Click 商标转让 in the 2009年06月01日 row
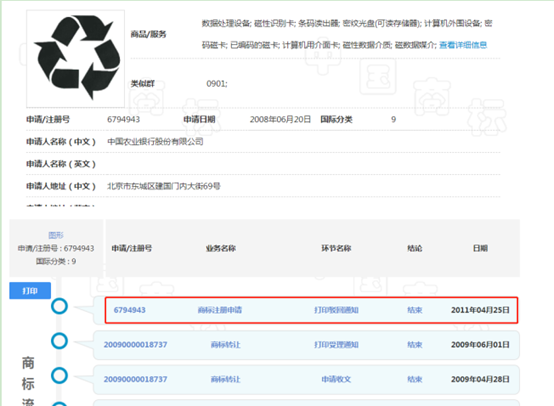 coord(225,345)
